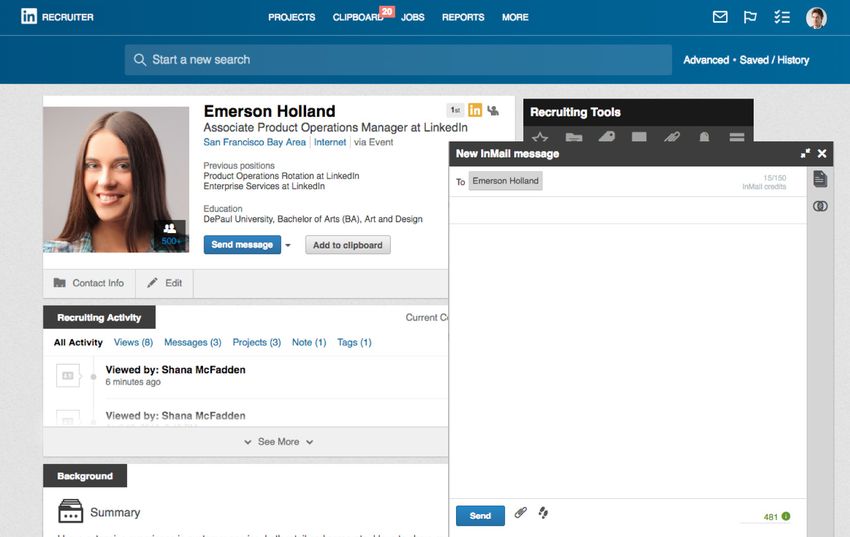Click the Edit profile button
This screenshot has height=537, width=850.
(x=165, y=283)
